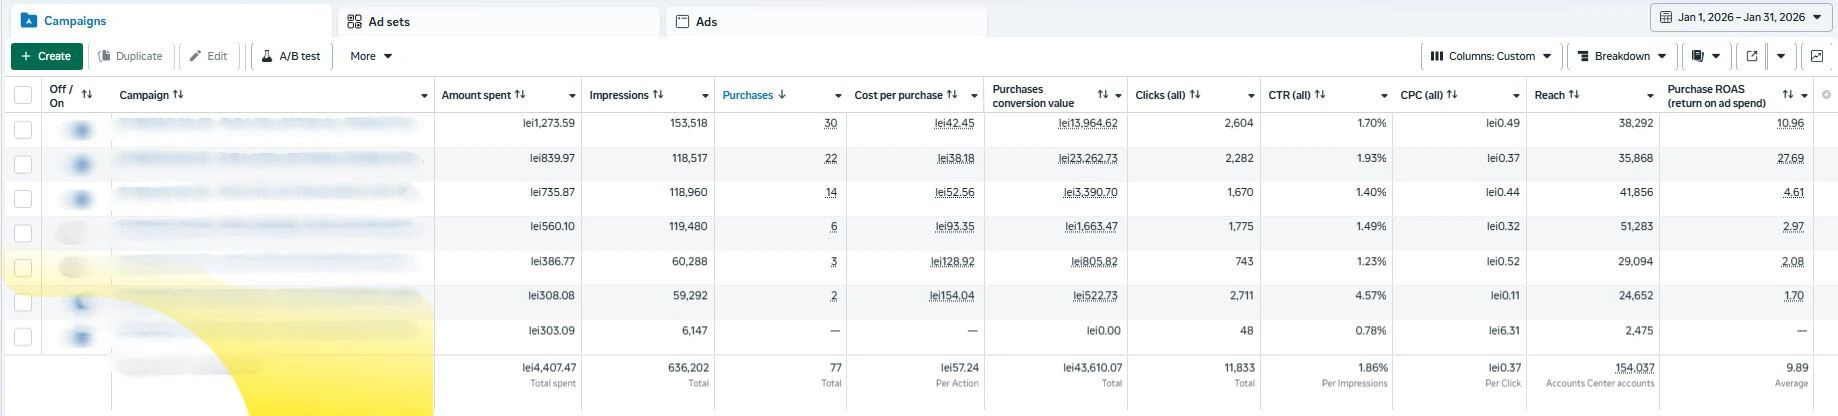Switch to the Ad sets tab
1838x416 pixels.
click(389, 21)
